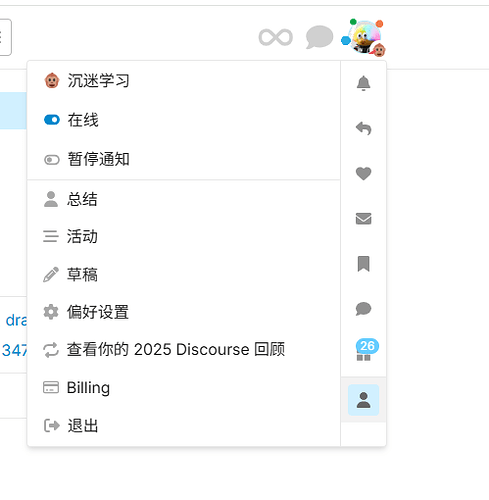
Task: View 查看你的 2025 Discourse 回顾
Action: click(184, 350)
